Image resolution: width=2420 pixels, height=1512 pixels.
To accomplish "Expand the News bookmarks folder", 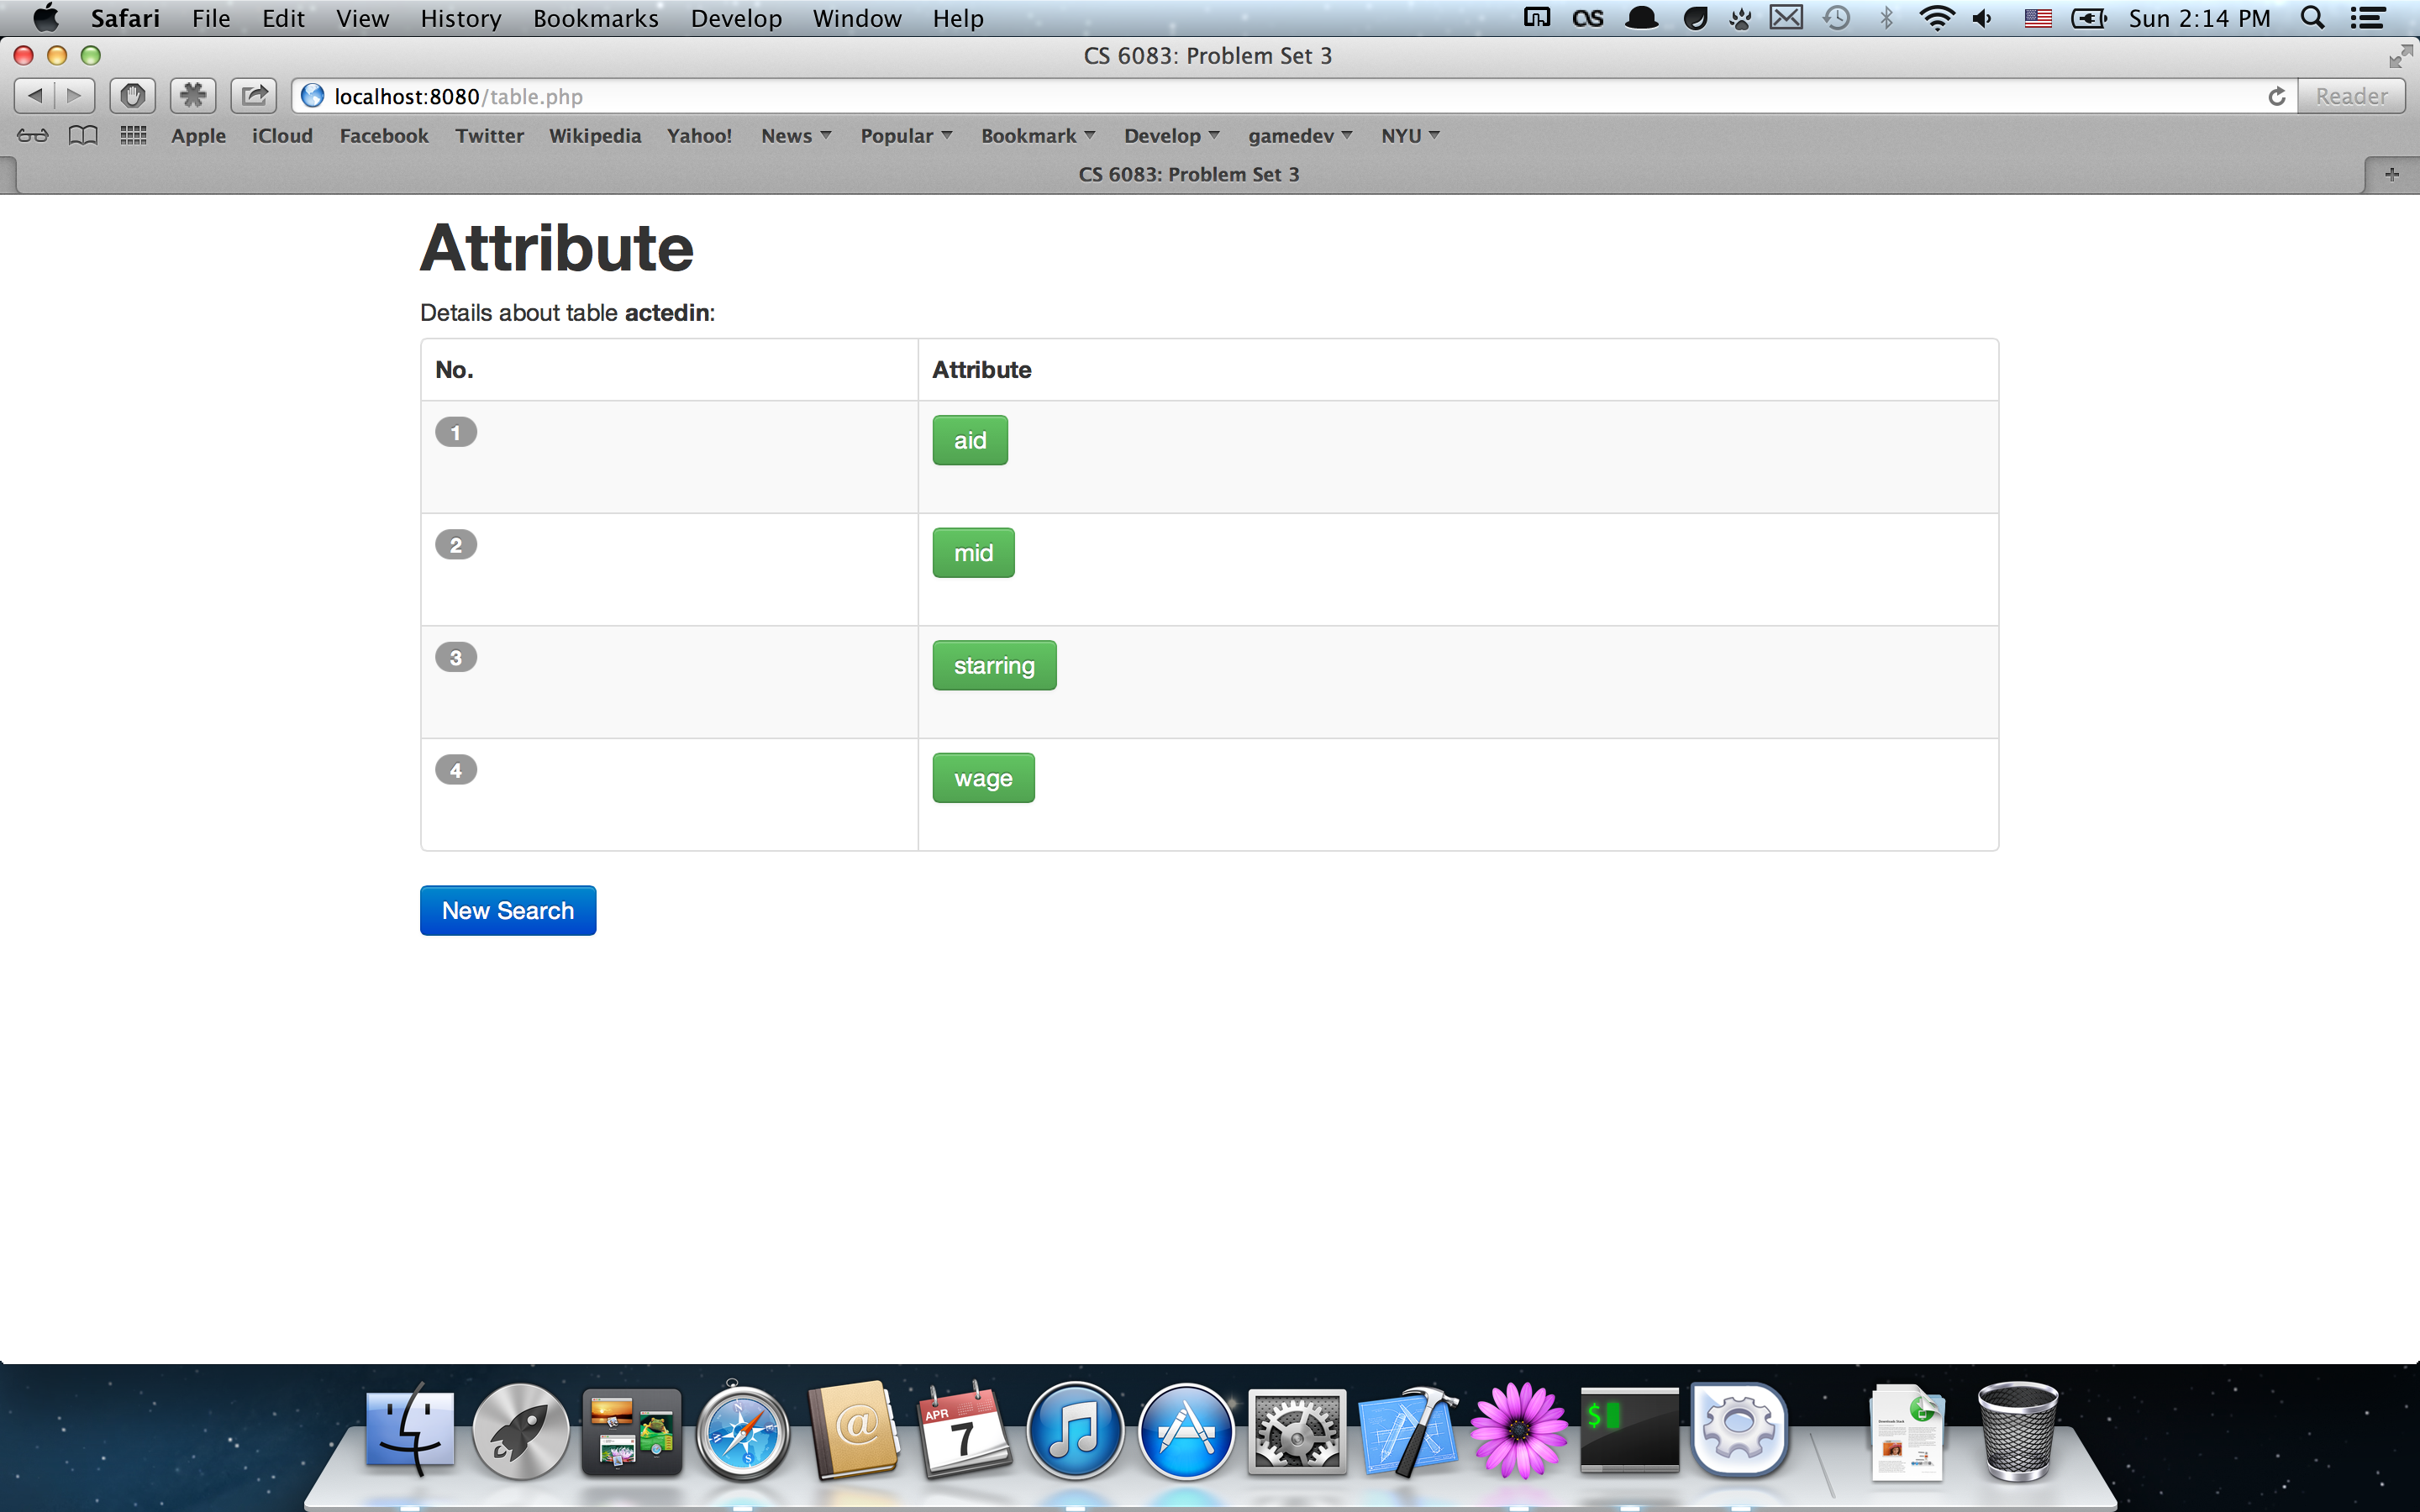I will coord(796,135).
